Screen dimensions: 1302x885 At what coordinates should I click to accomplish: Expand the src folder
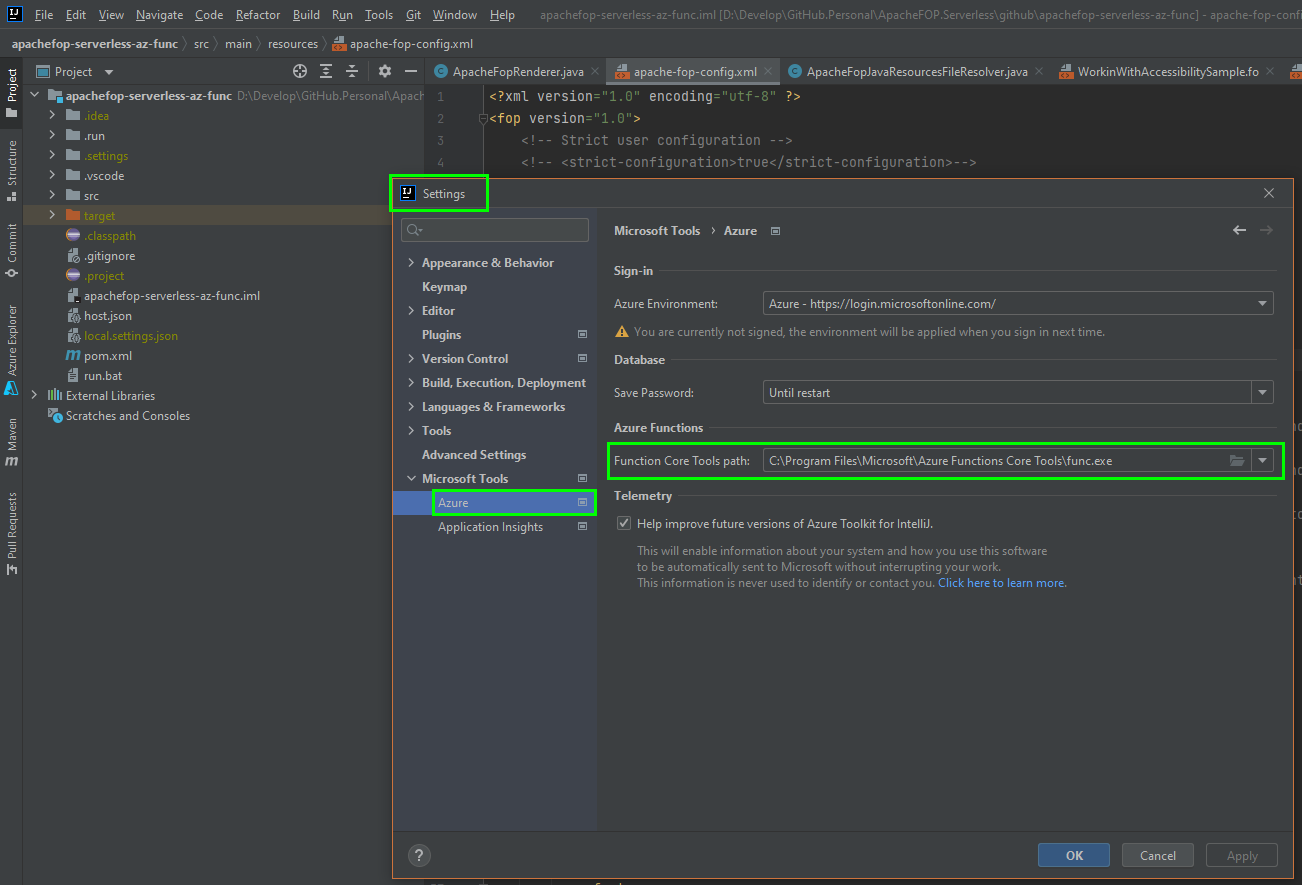[x=52, y=196]
